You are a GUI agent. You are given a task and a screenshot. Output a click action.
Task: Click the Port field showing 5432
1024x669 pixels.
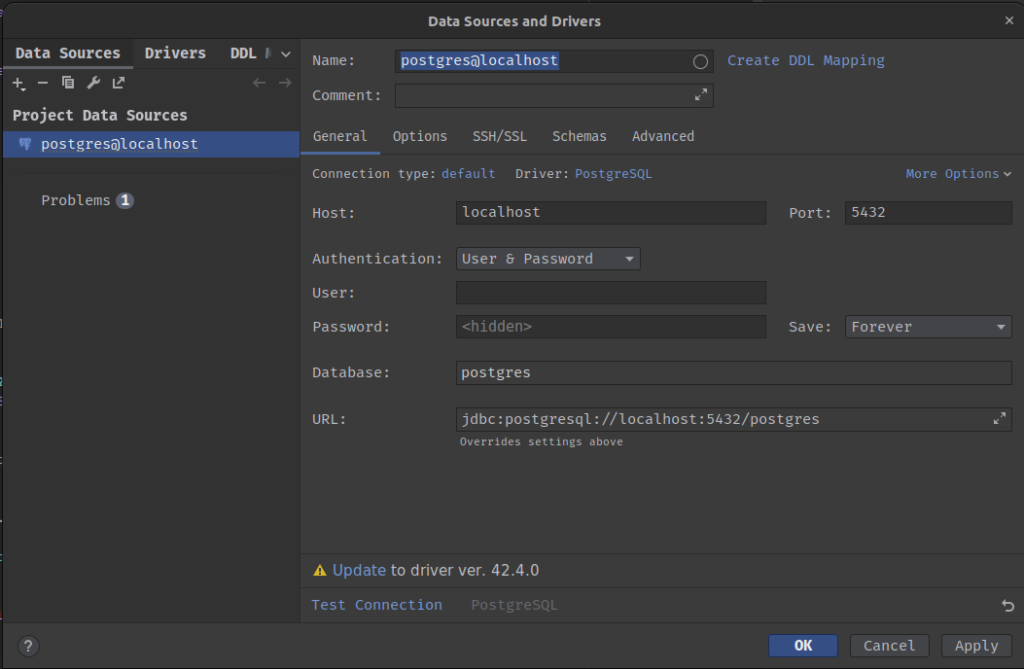pyautogui.click(x=928, y=212)
